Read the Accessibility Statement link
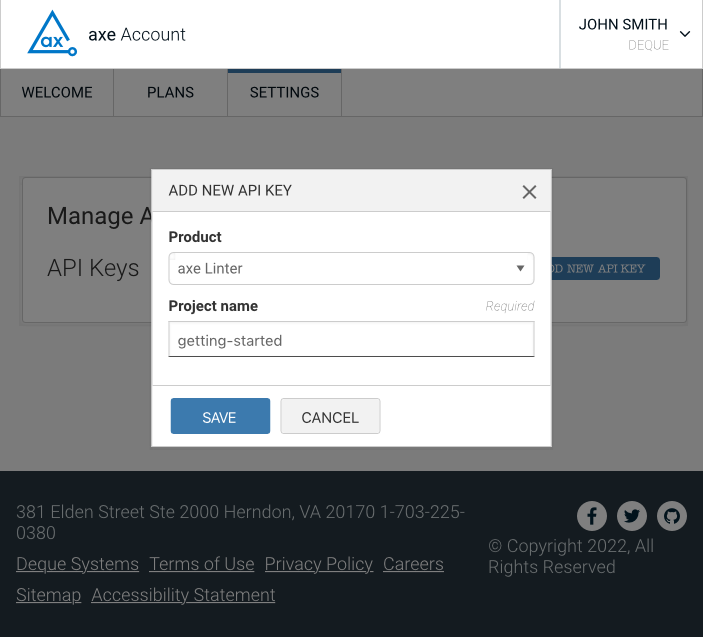This screenshot has width=703, height=637. pos(183,595)
